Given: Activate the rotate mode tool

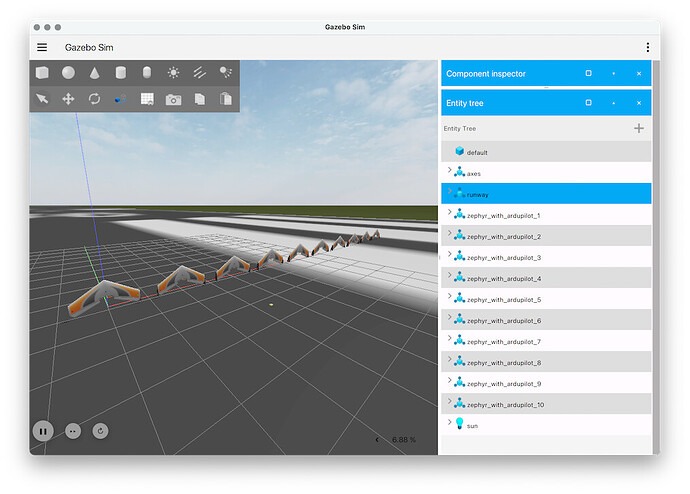Looking at the screenshot, I should click(x=94, y=99).
